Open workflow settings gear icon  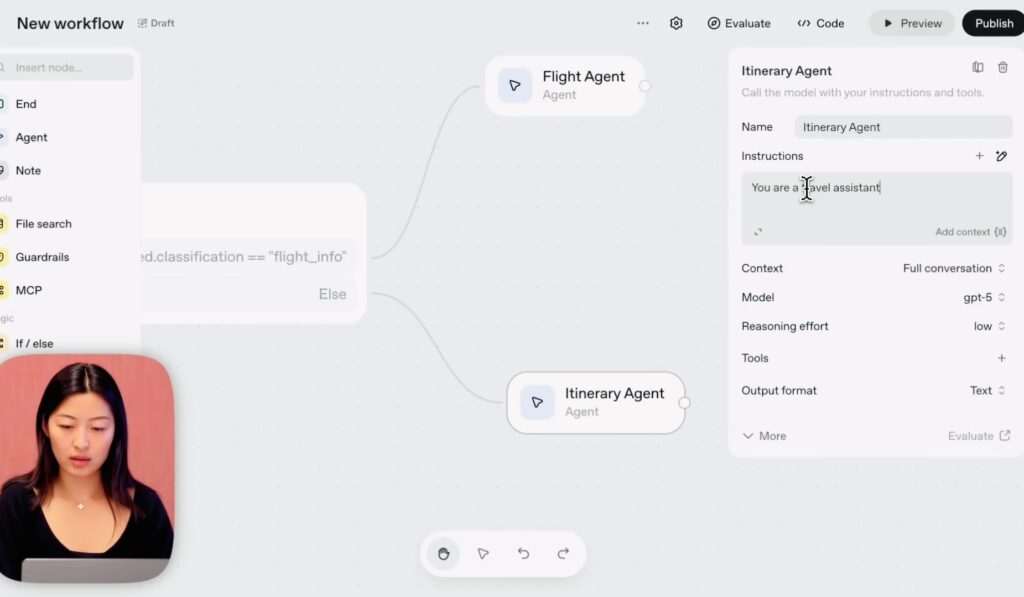click(676, 23)
